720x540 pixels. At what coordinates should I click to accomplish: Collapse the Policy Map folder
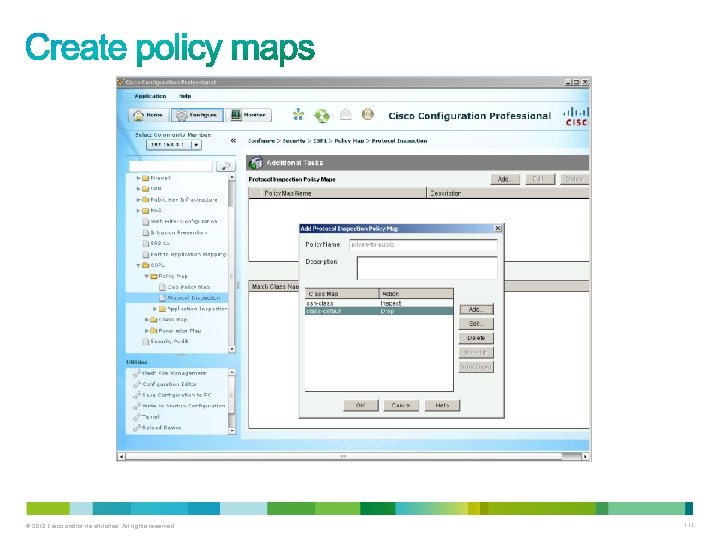point(146,276)
